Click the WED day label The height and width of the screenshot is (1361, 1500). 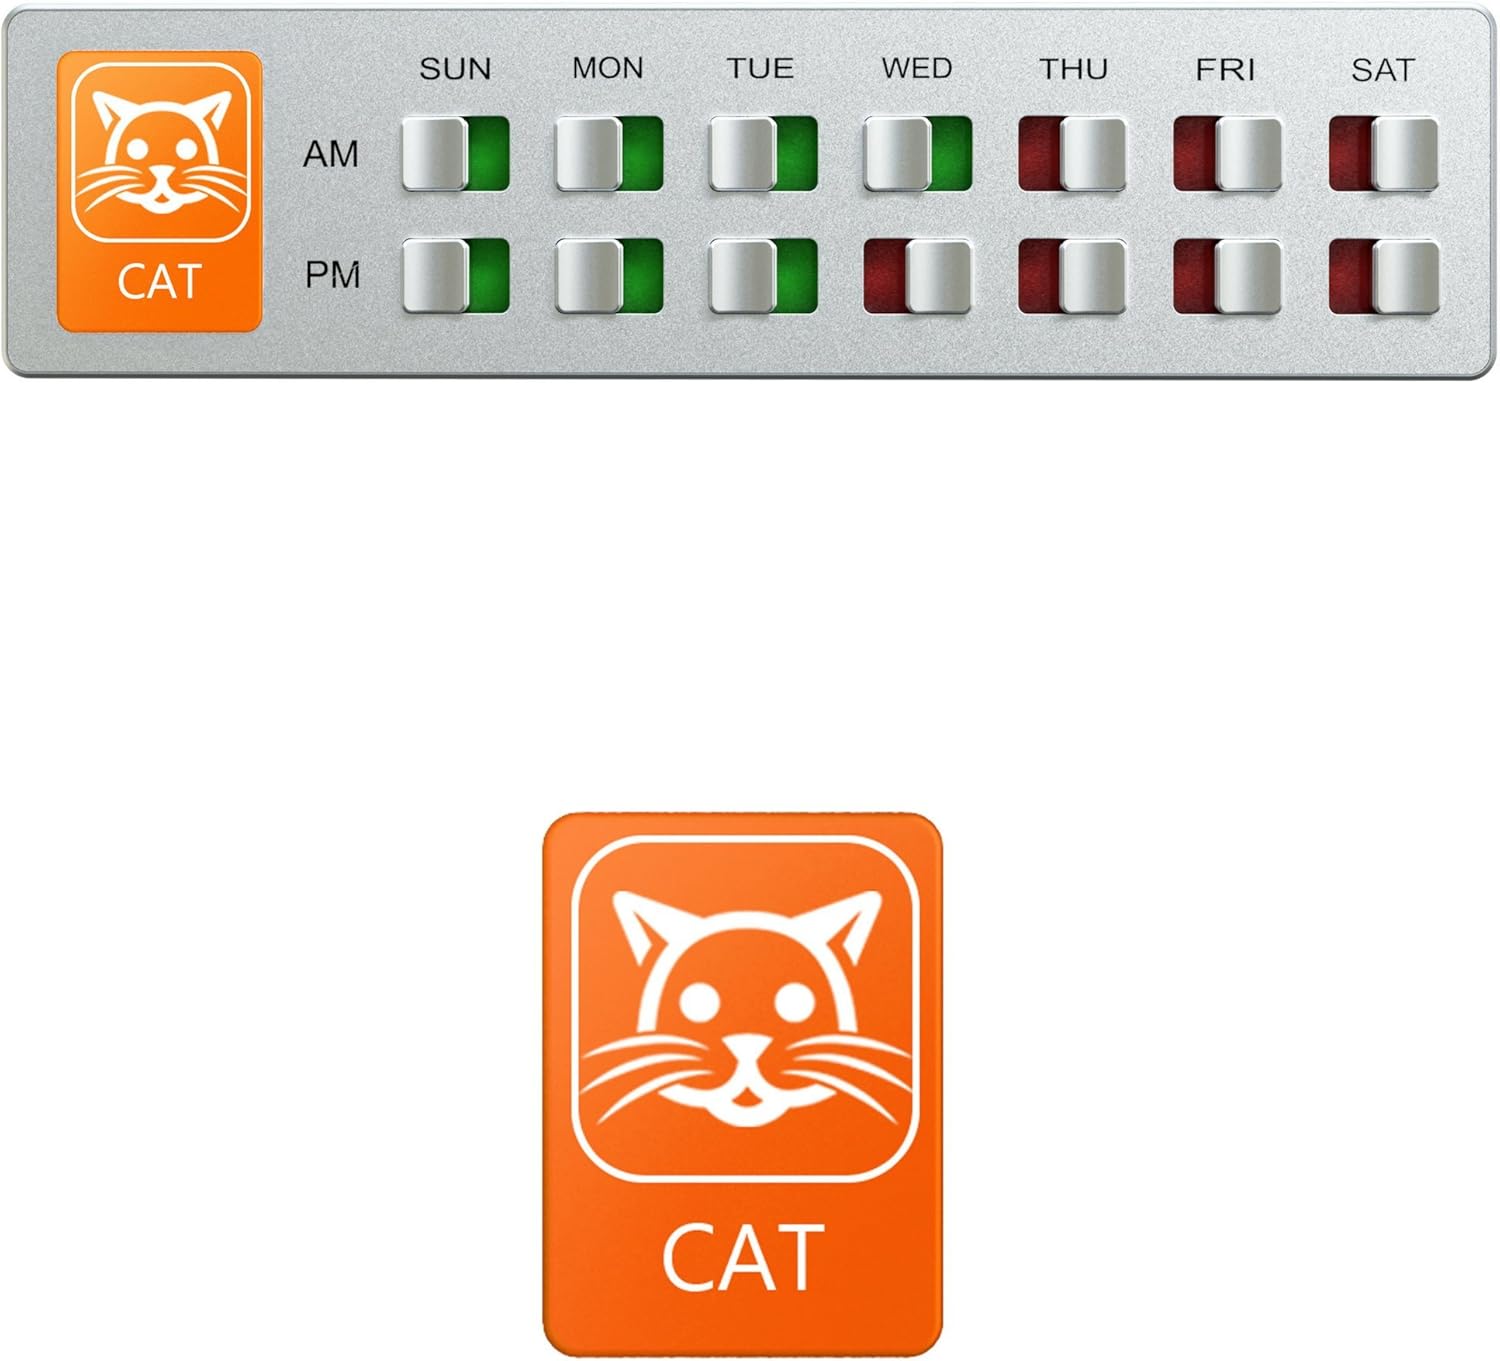tap(917, 68)
